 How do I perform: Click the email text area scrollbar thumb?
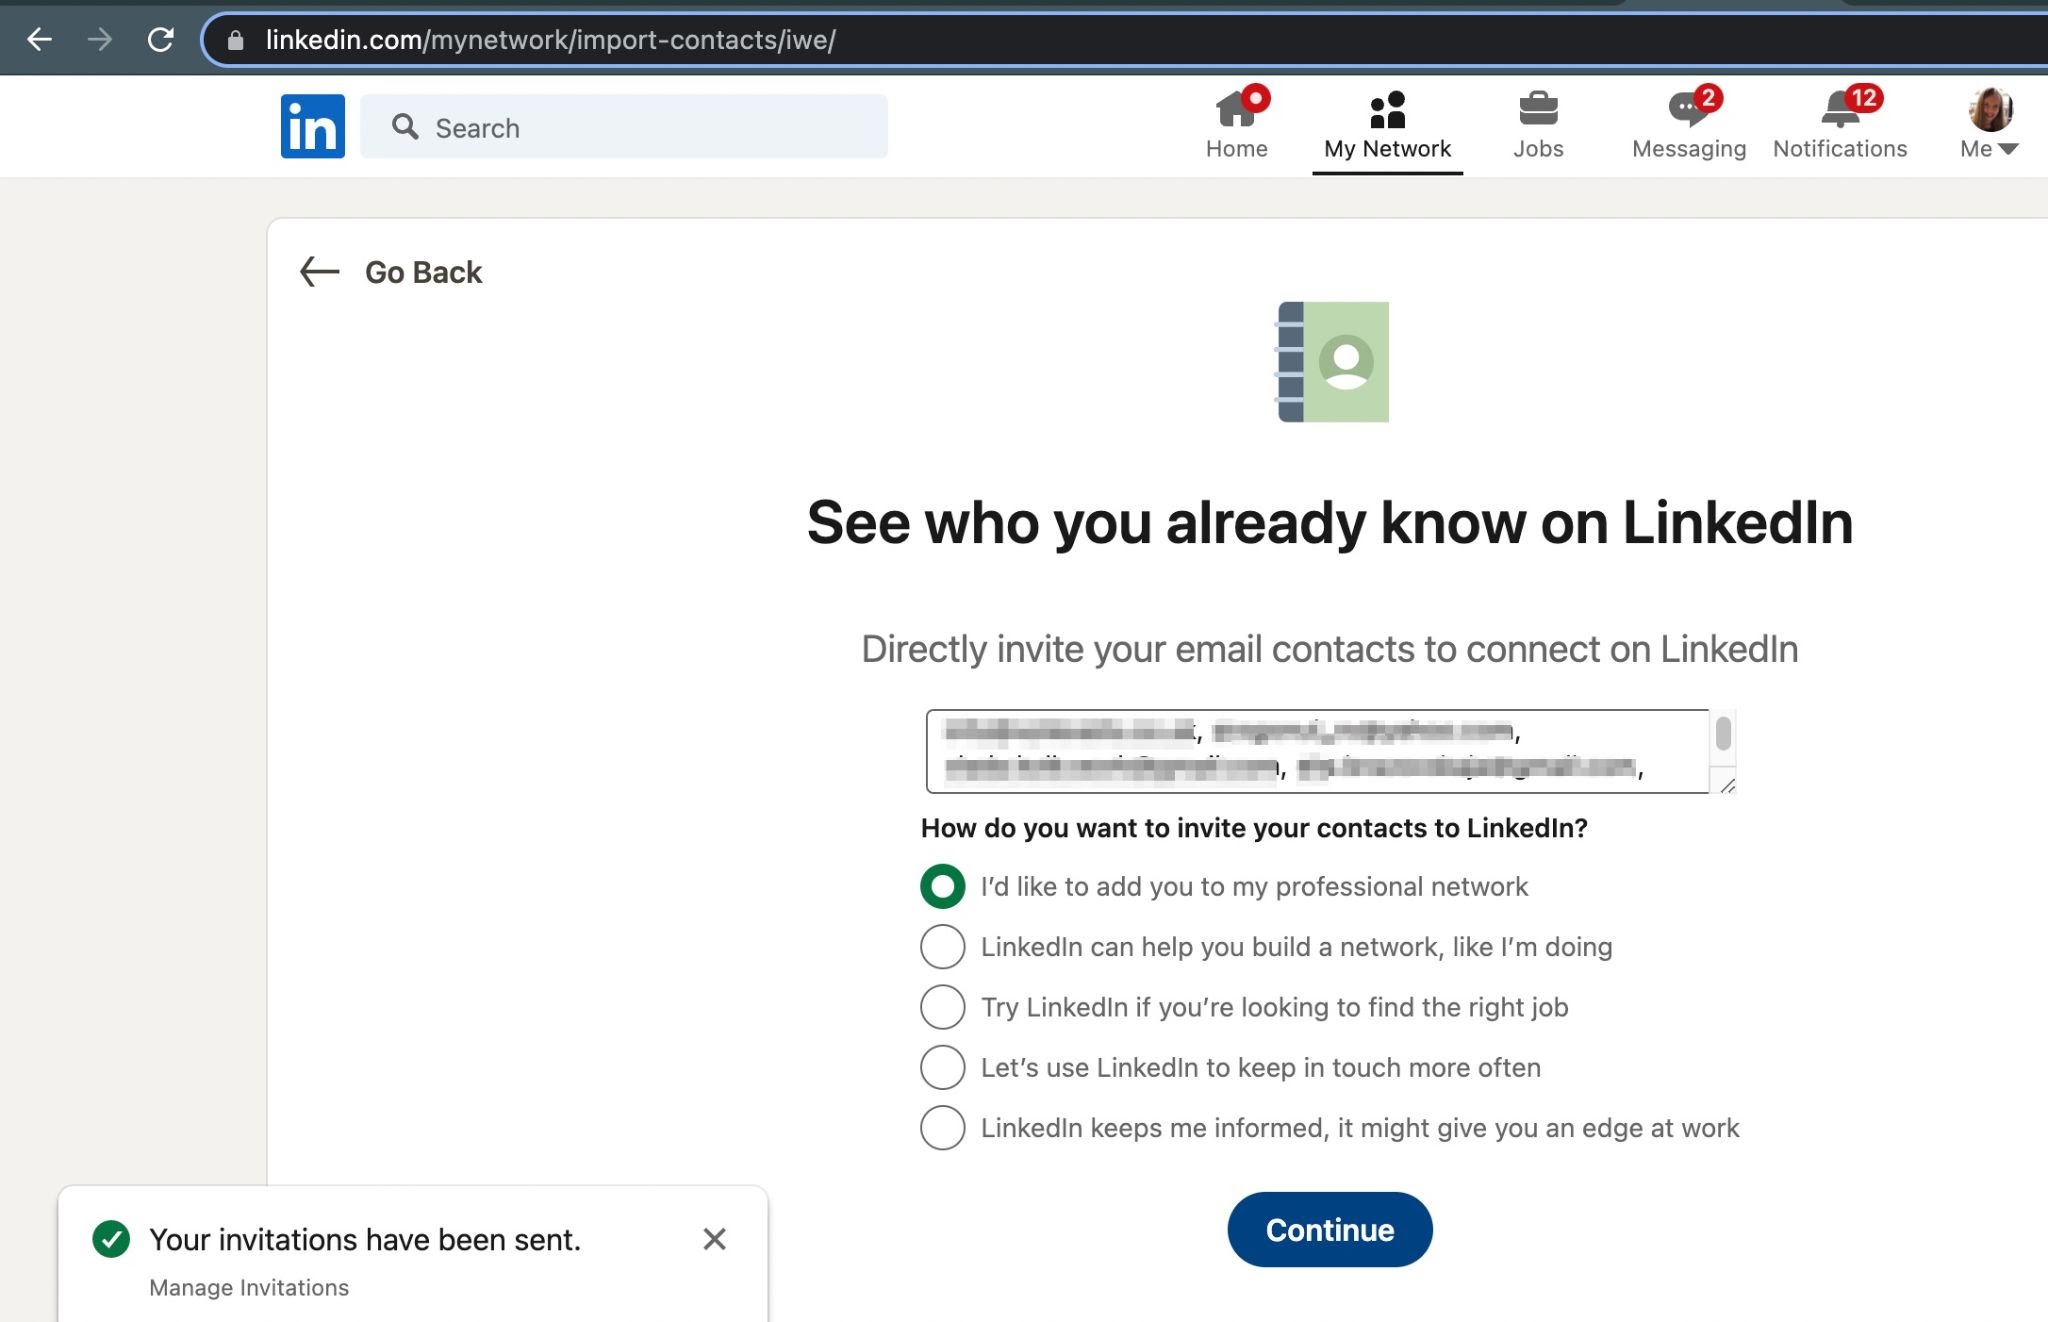[1723, 733]
